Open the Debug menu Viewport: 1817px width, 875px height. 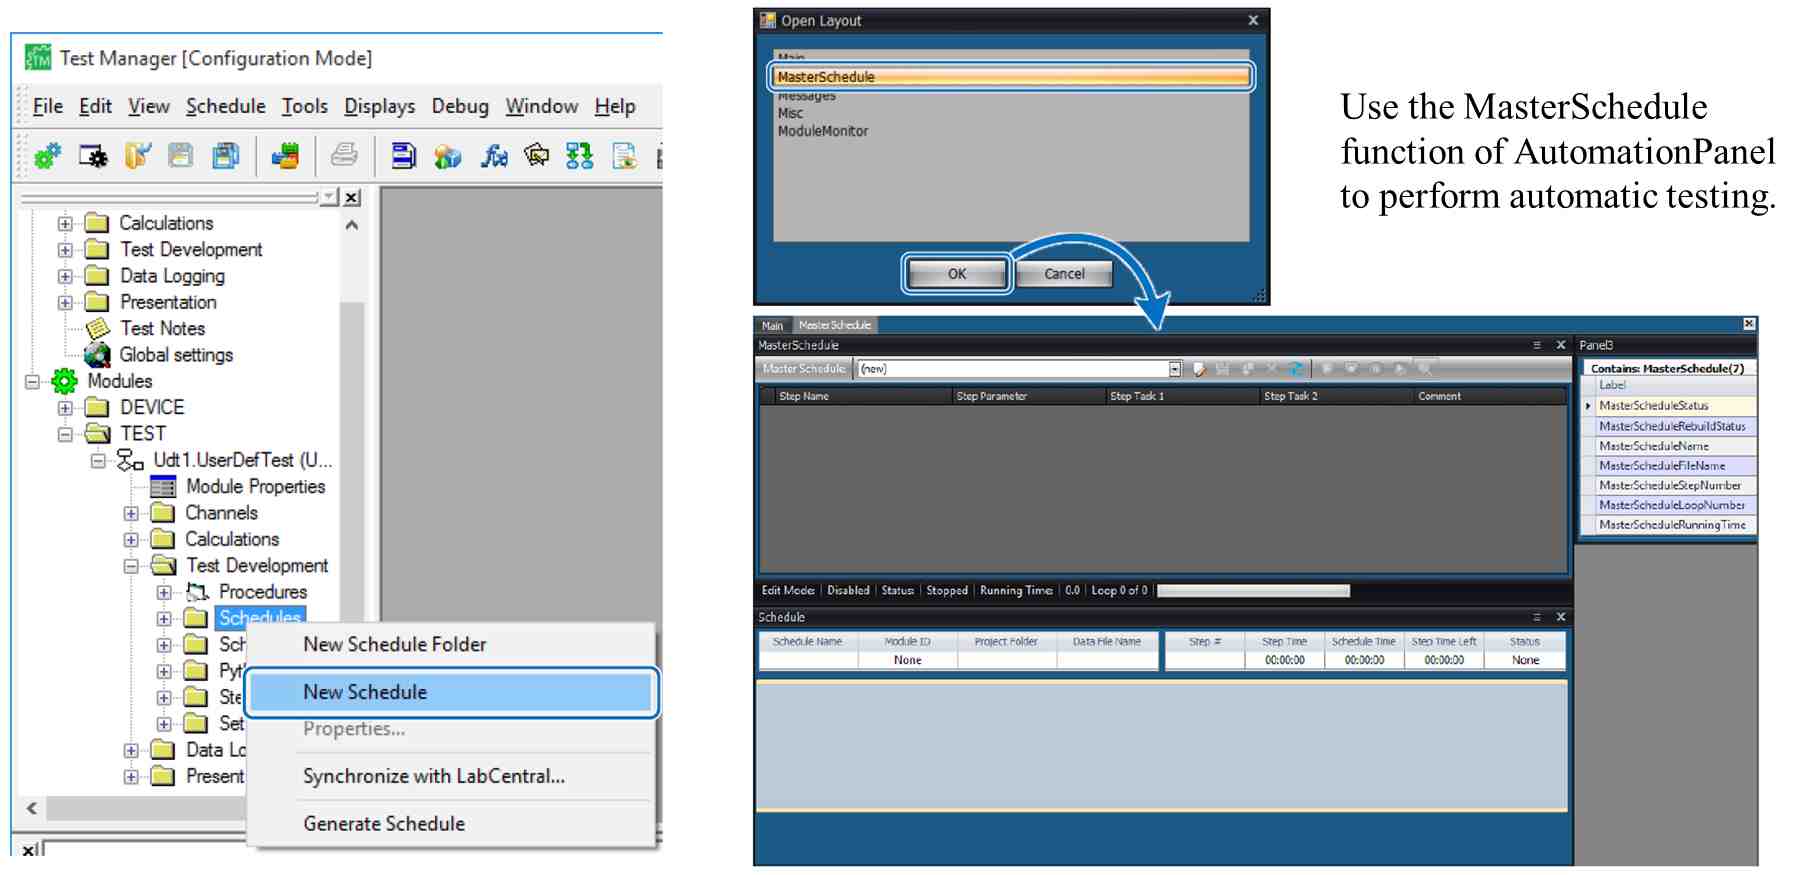click(x=460, y=106)
